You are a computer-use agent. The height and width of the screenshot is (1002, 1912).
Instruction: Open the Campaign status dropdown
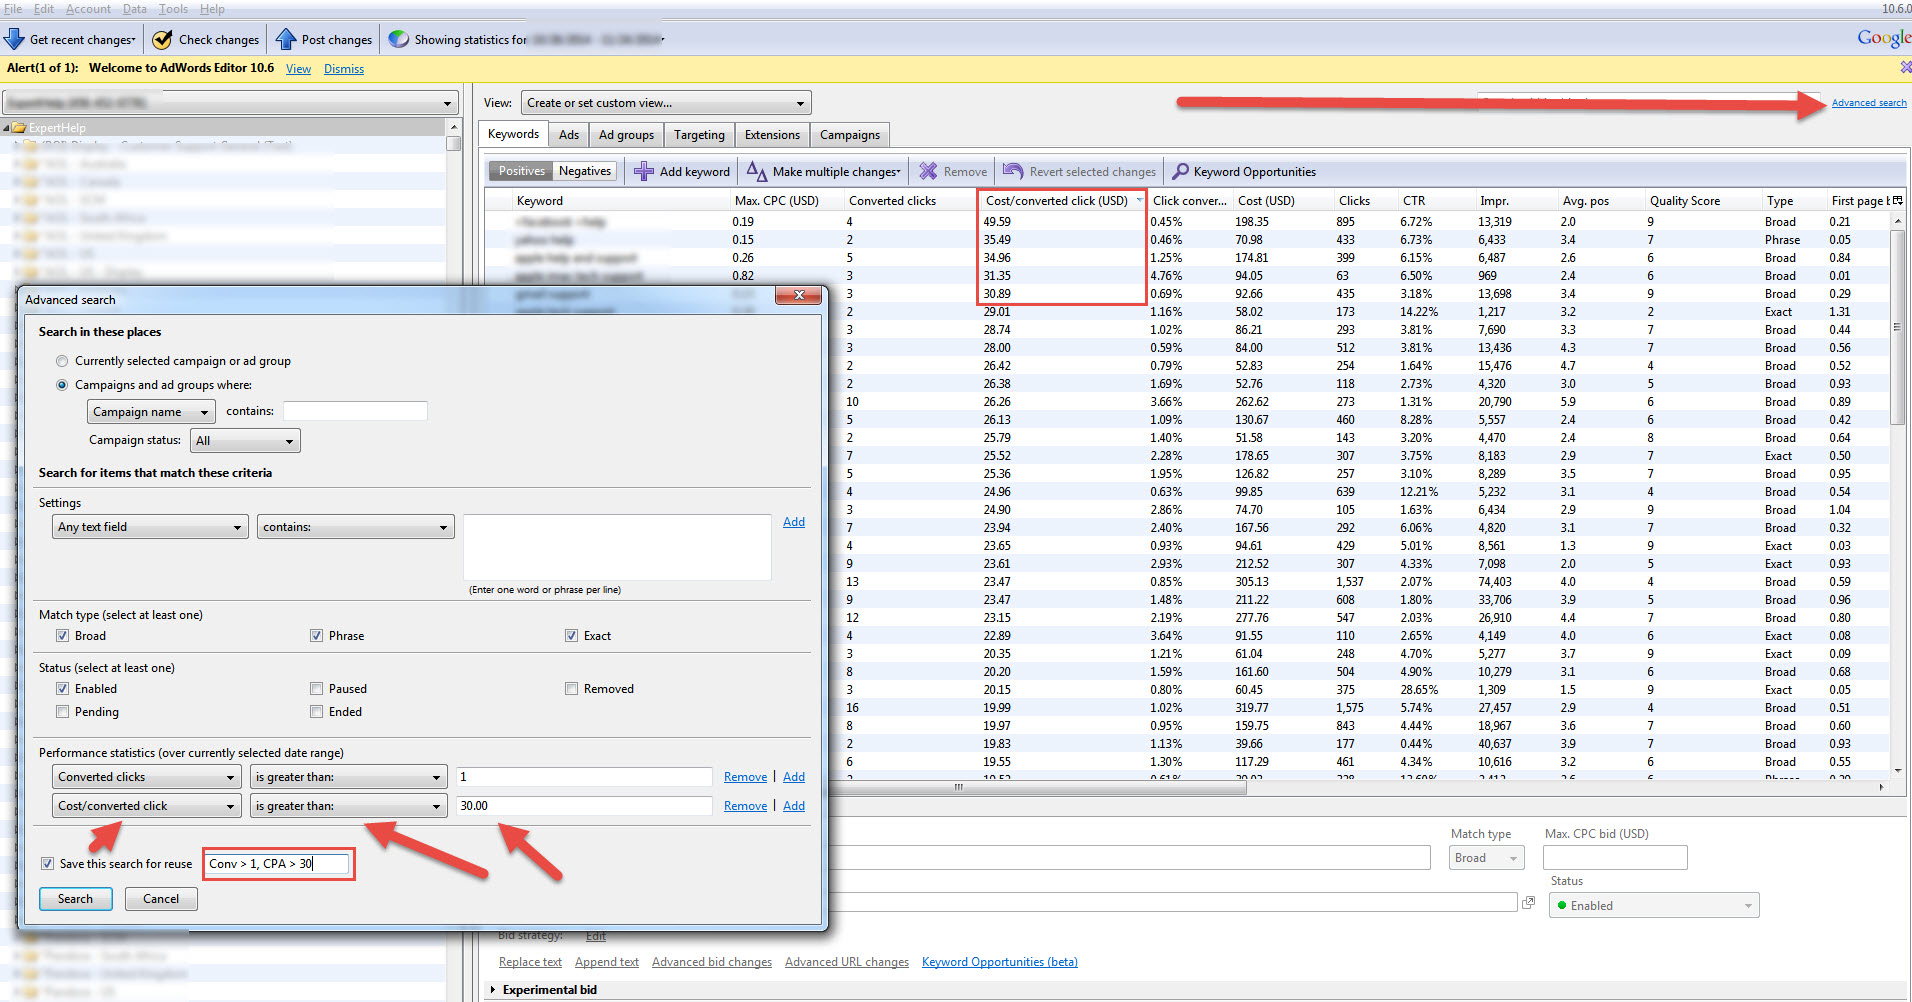245,441
